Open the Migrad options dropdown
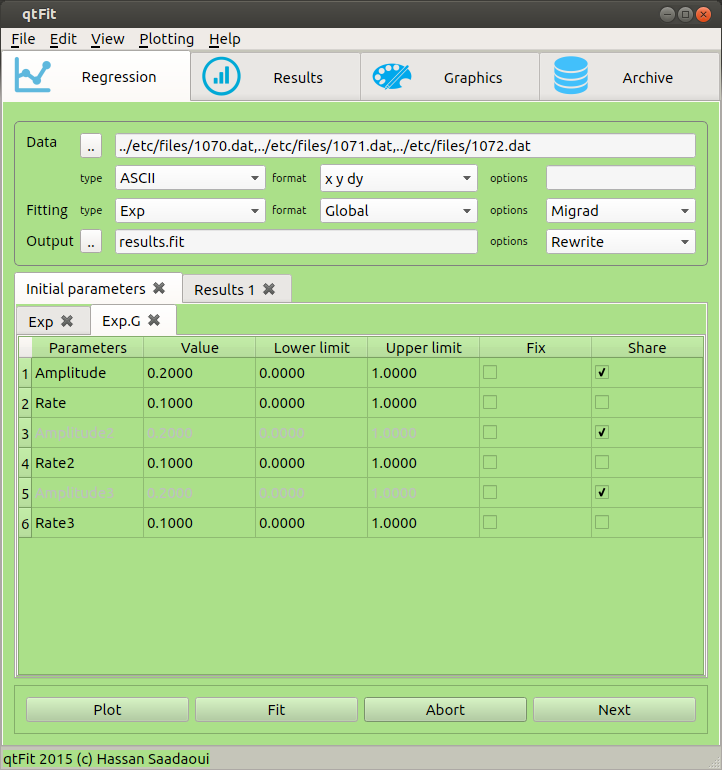Image resolution: width=722 pixels, height=770 pixels. (620, 211)
